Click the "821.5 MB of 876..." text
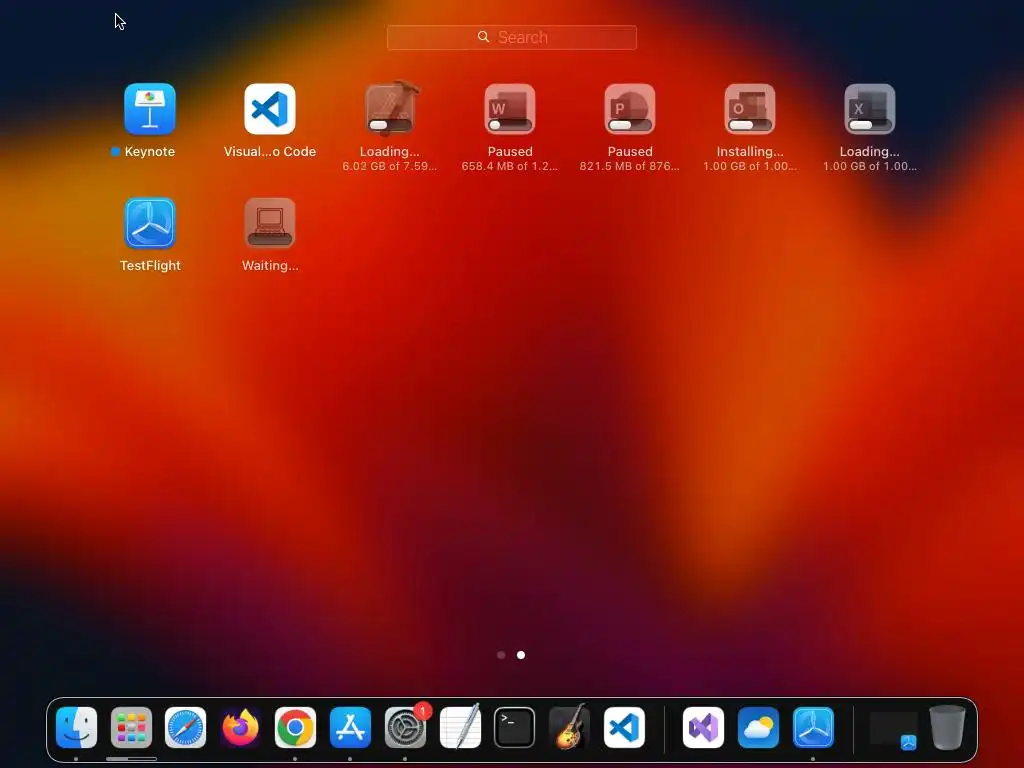 630,167
